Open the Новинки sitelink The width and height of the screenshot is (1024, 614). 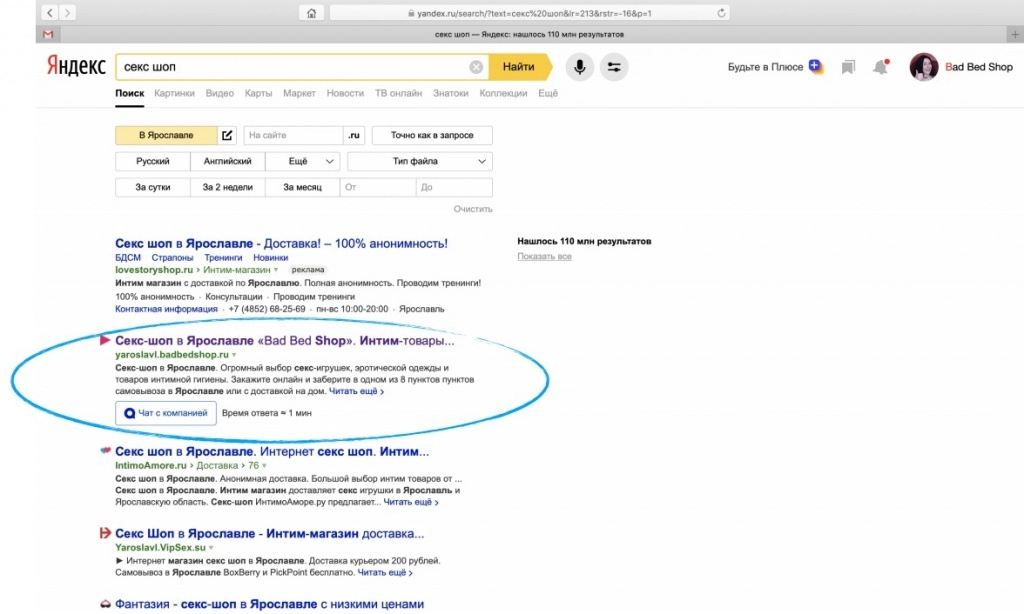point(270,257)
